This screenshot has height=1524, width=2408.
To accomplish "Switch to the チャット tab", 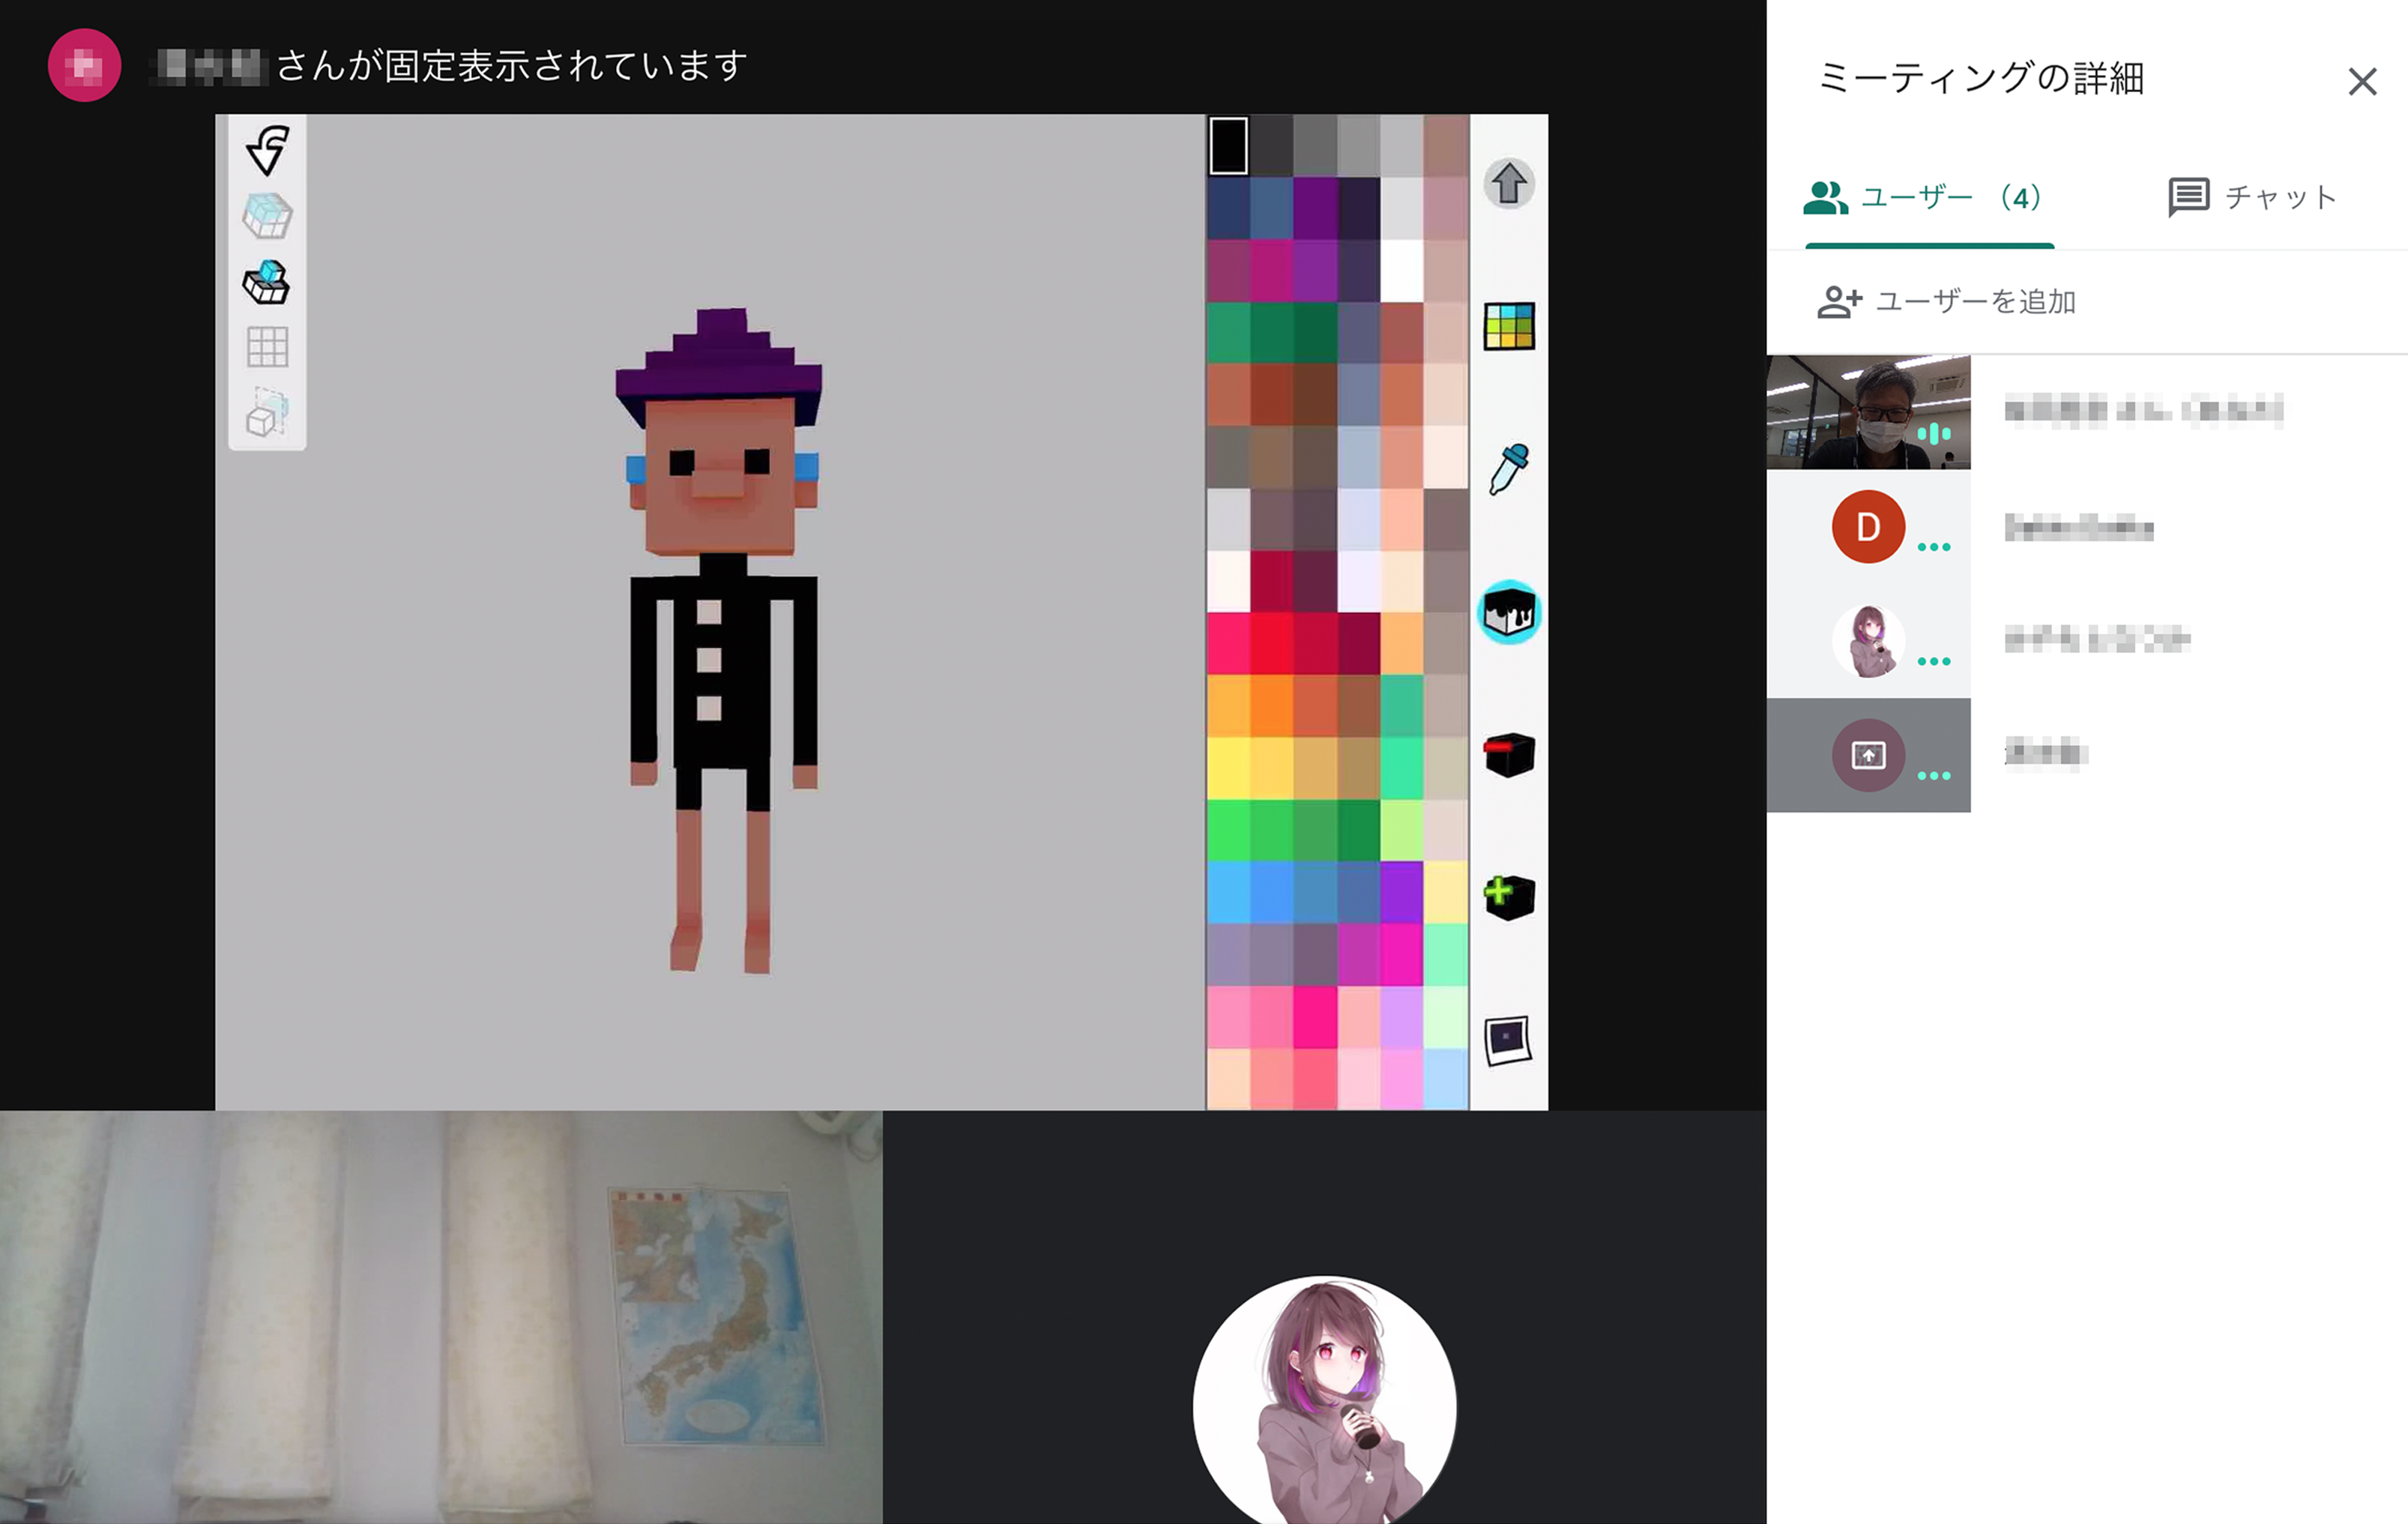I will click(x=2252, y=197).
